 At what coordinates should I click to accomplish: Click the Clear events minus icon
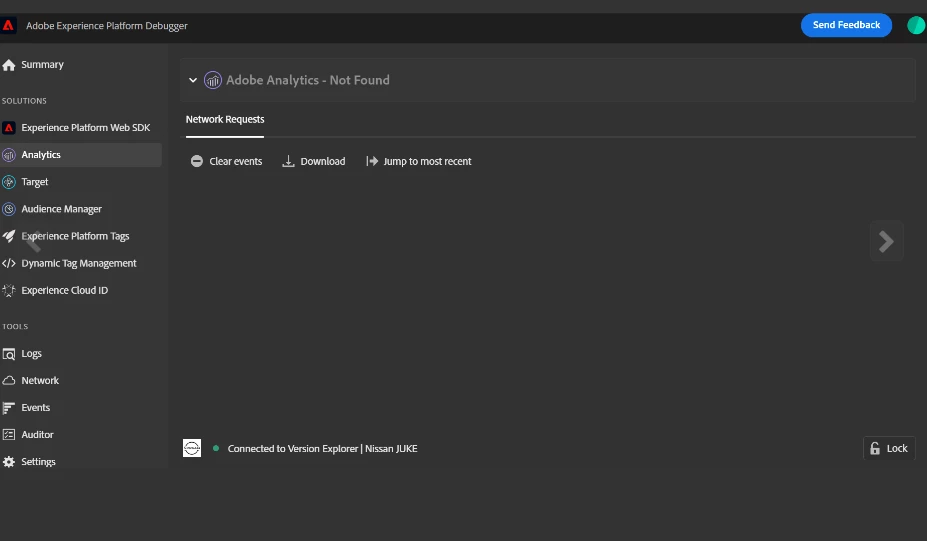[x=196, y=161]
